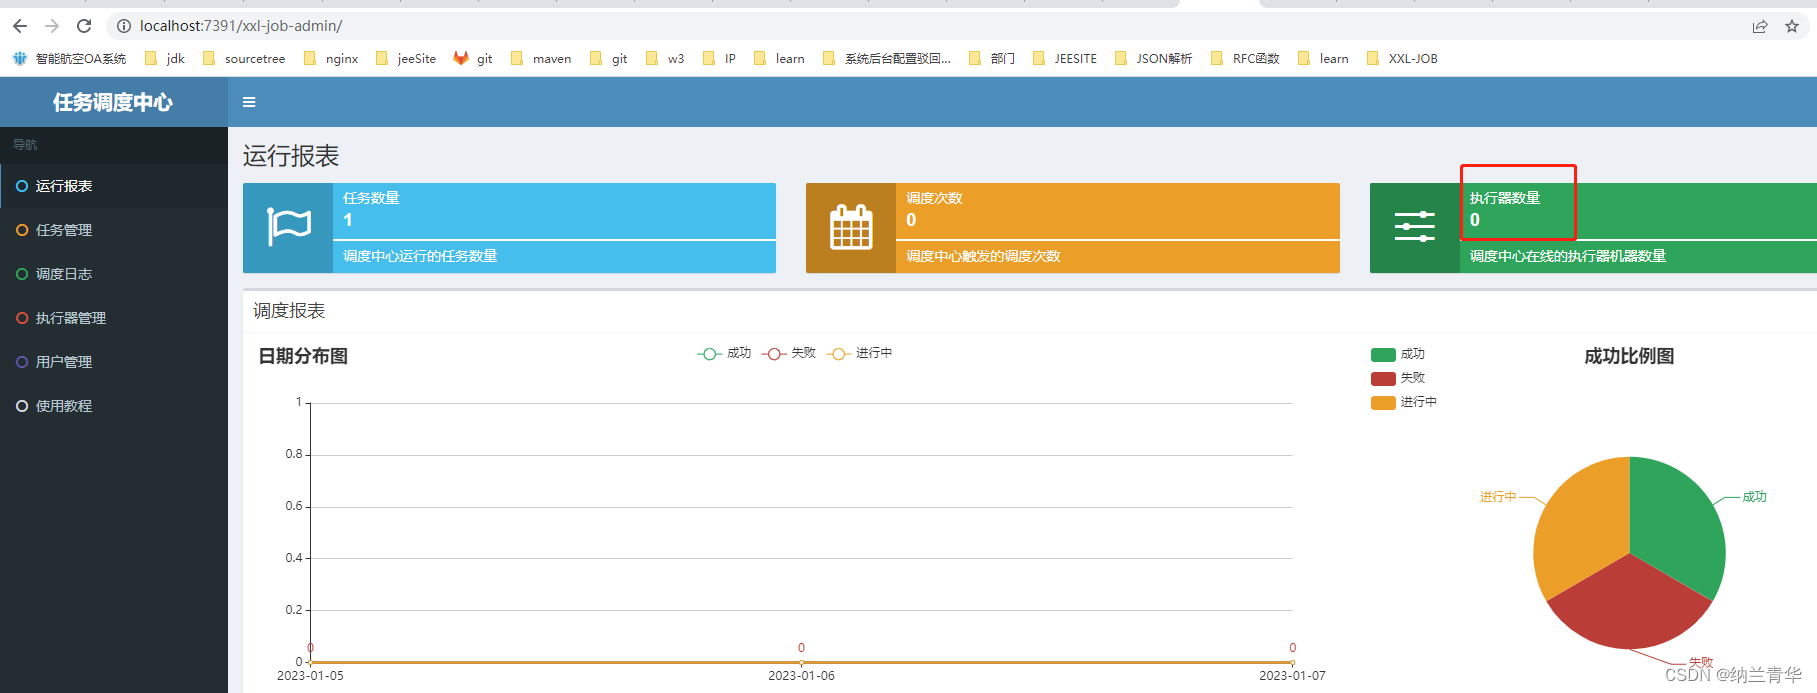Toggle the green 成功 pie legend swatch
1817x693 pixels.
tap(1383, 354)
